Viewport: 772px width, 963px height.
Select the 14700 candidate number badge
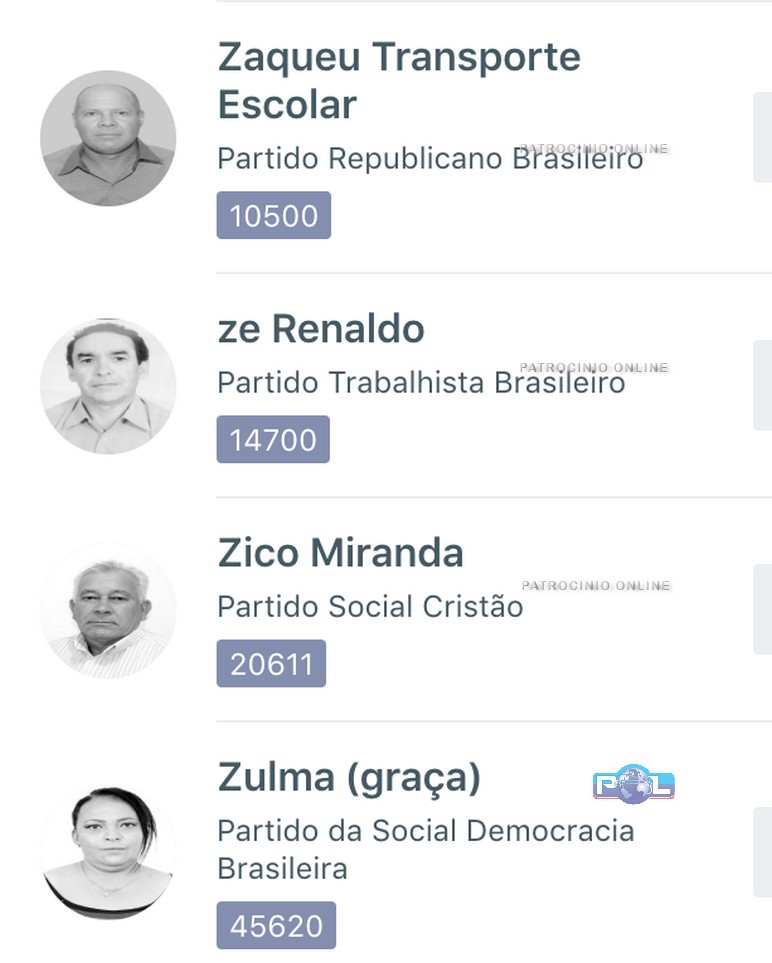[273, 440]
